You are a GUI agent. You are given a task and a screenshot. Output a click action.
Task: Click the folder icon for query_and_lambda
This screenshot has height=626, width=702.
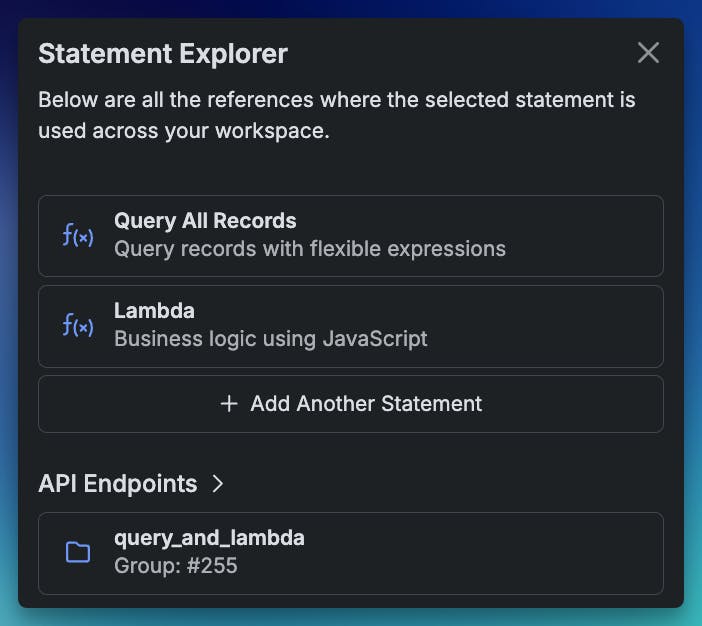click(78, 552)
